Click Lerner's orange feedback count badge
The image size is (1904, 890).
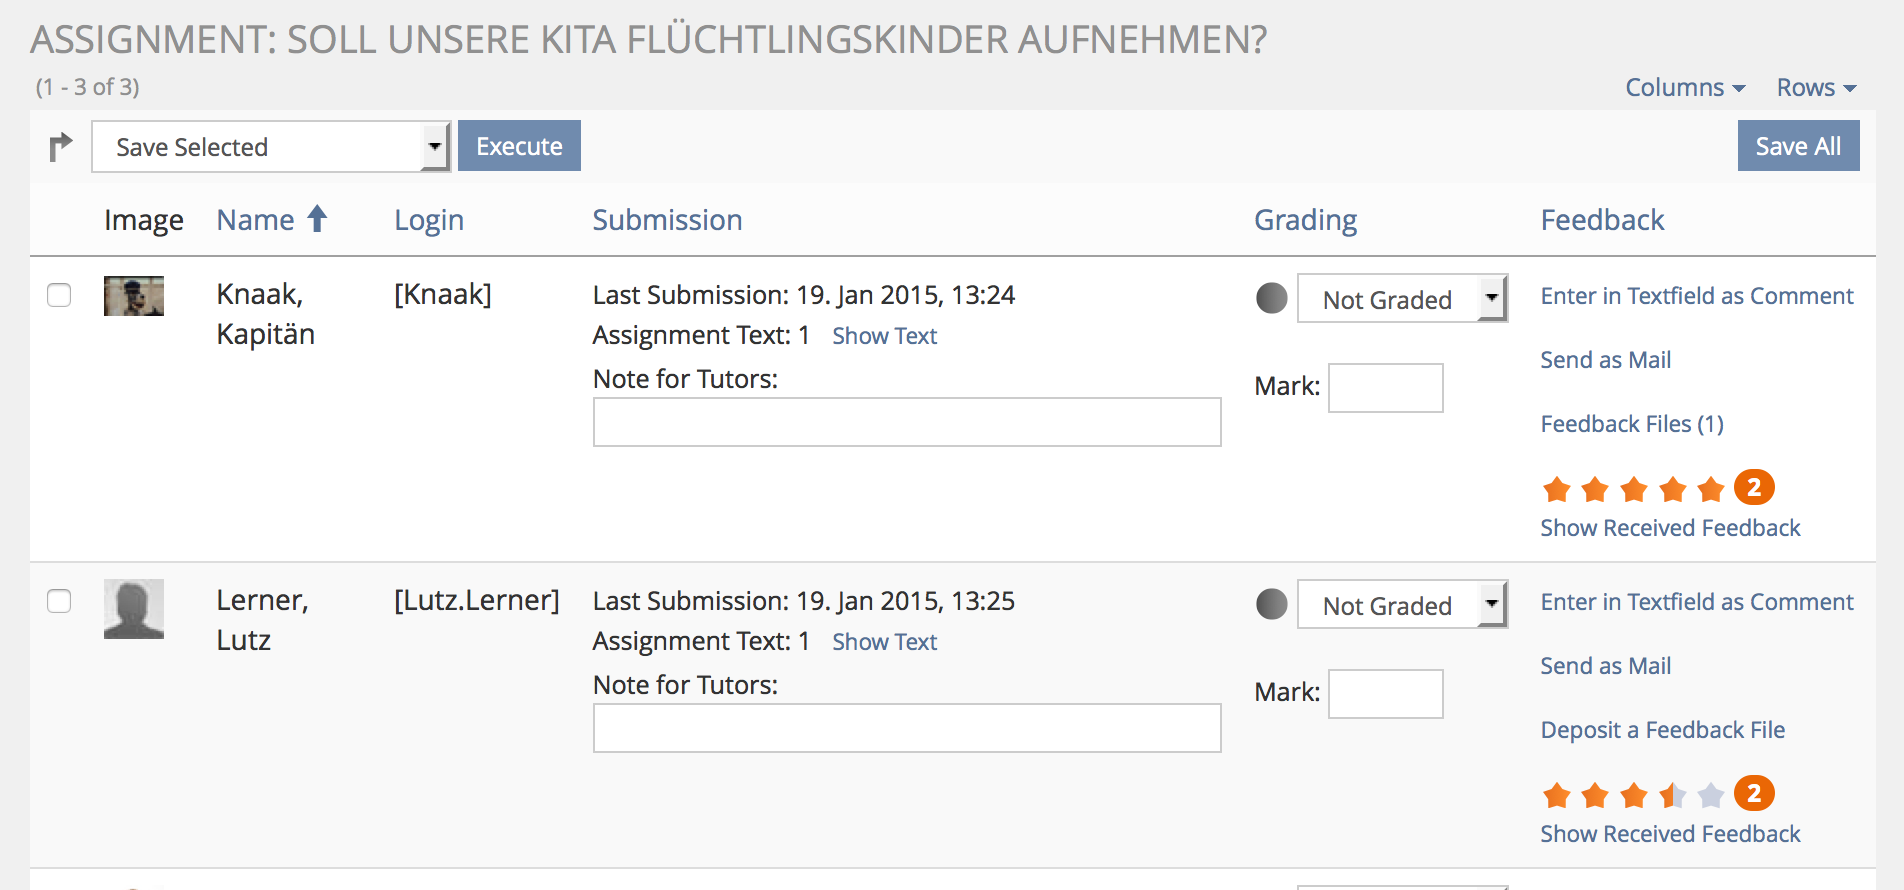pyautogui.click(x=1754, y=794)
